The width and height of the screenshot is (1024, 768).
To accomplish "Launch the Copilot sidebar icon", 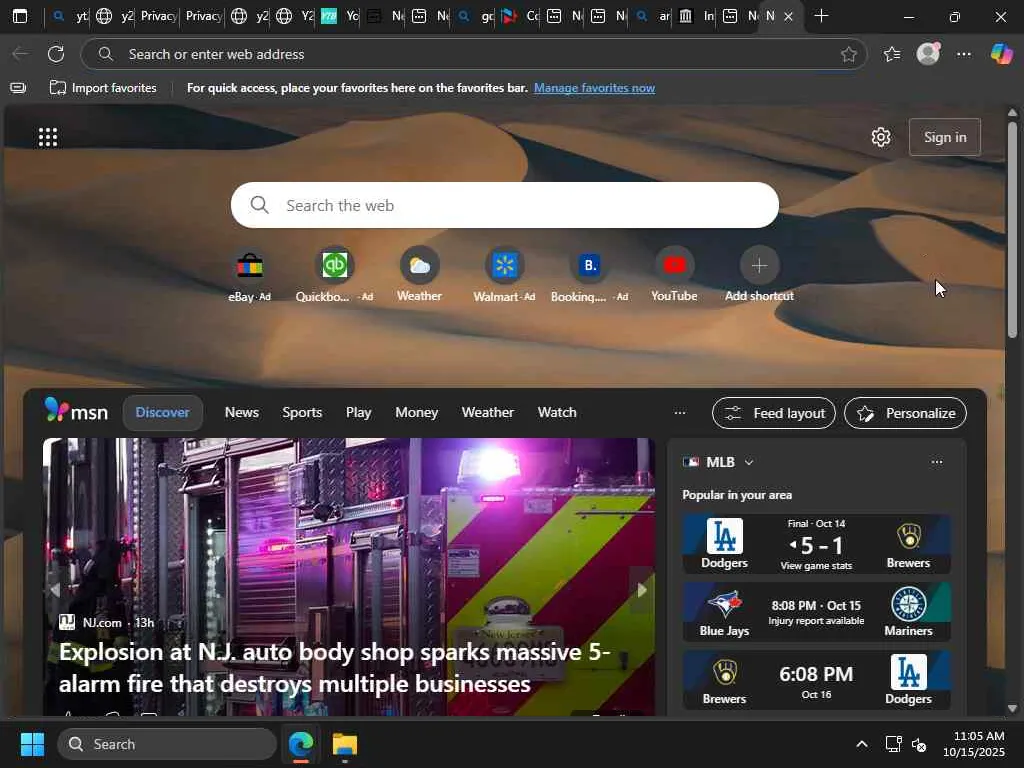I will [x=1001, y=54].
